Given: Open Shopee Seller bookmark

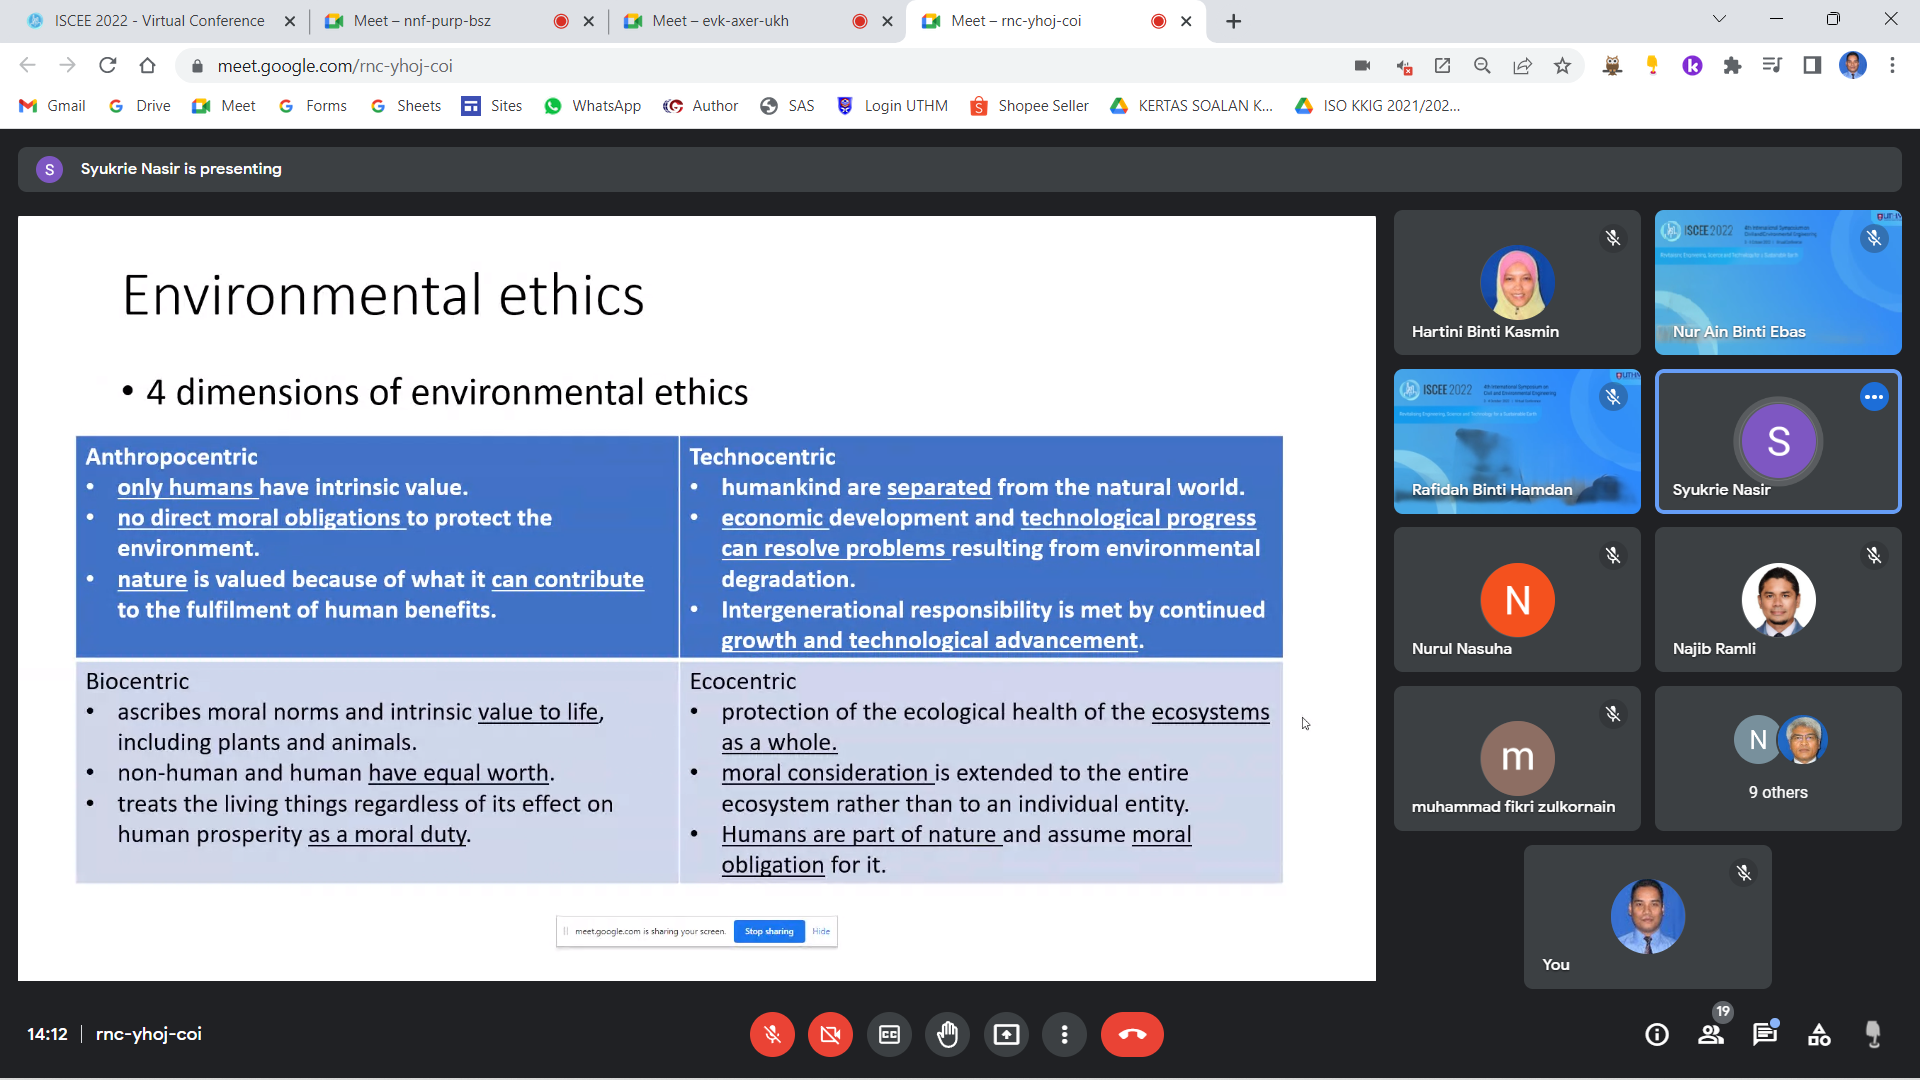Looking at the screenshot, I should (1029, 106).
